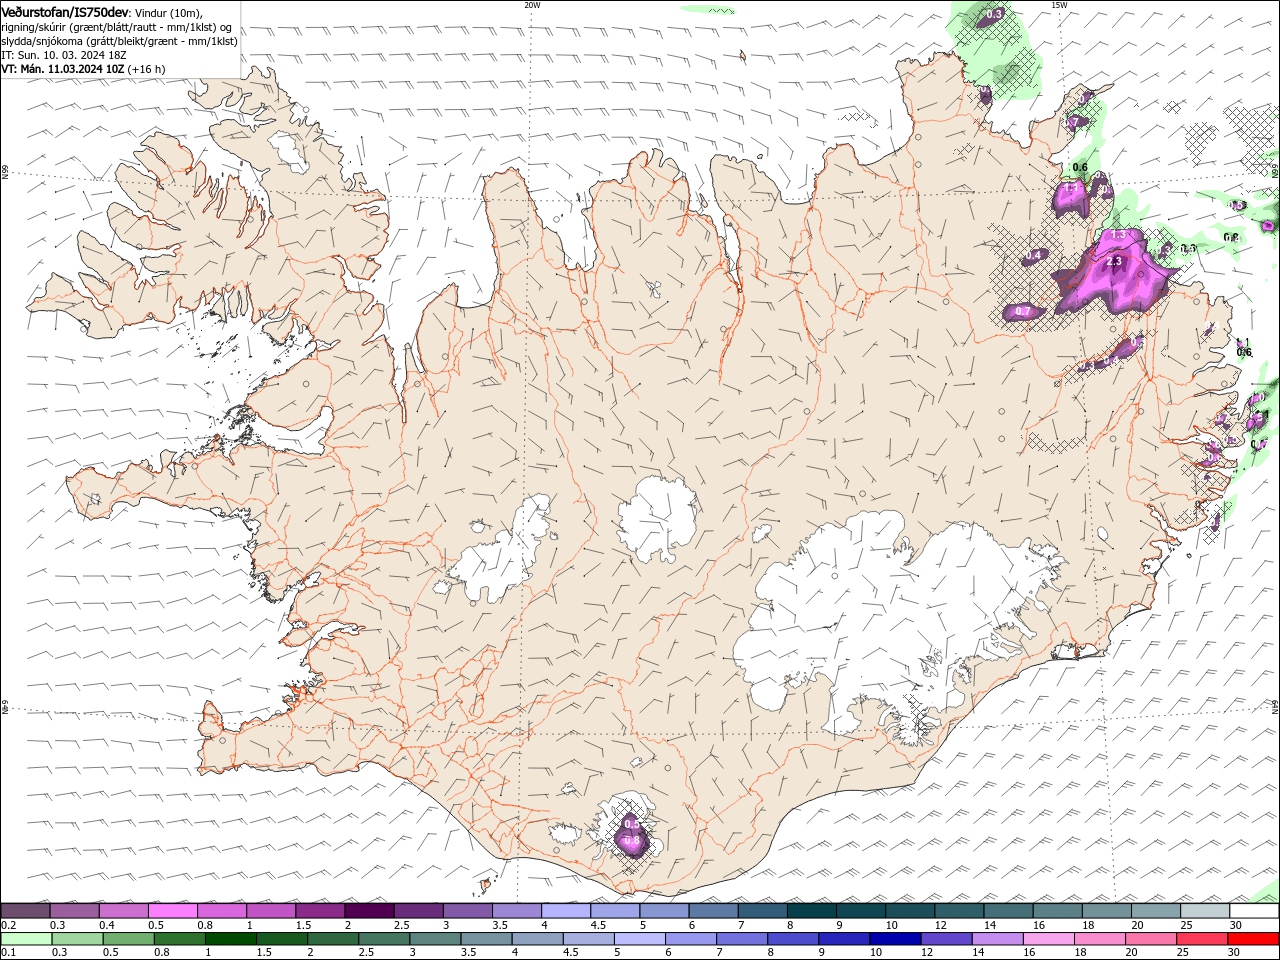Click the top legend label 30
This screenshot has height=960, width=1280.
pyautogui.click(x=1236, y=925)
